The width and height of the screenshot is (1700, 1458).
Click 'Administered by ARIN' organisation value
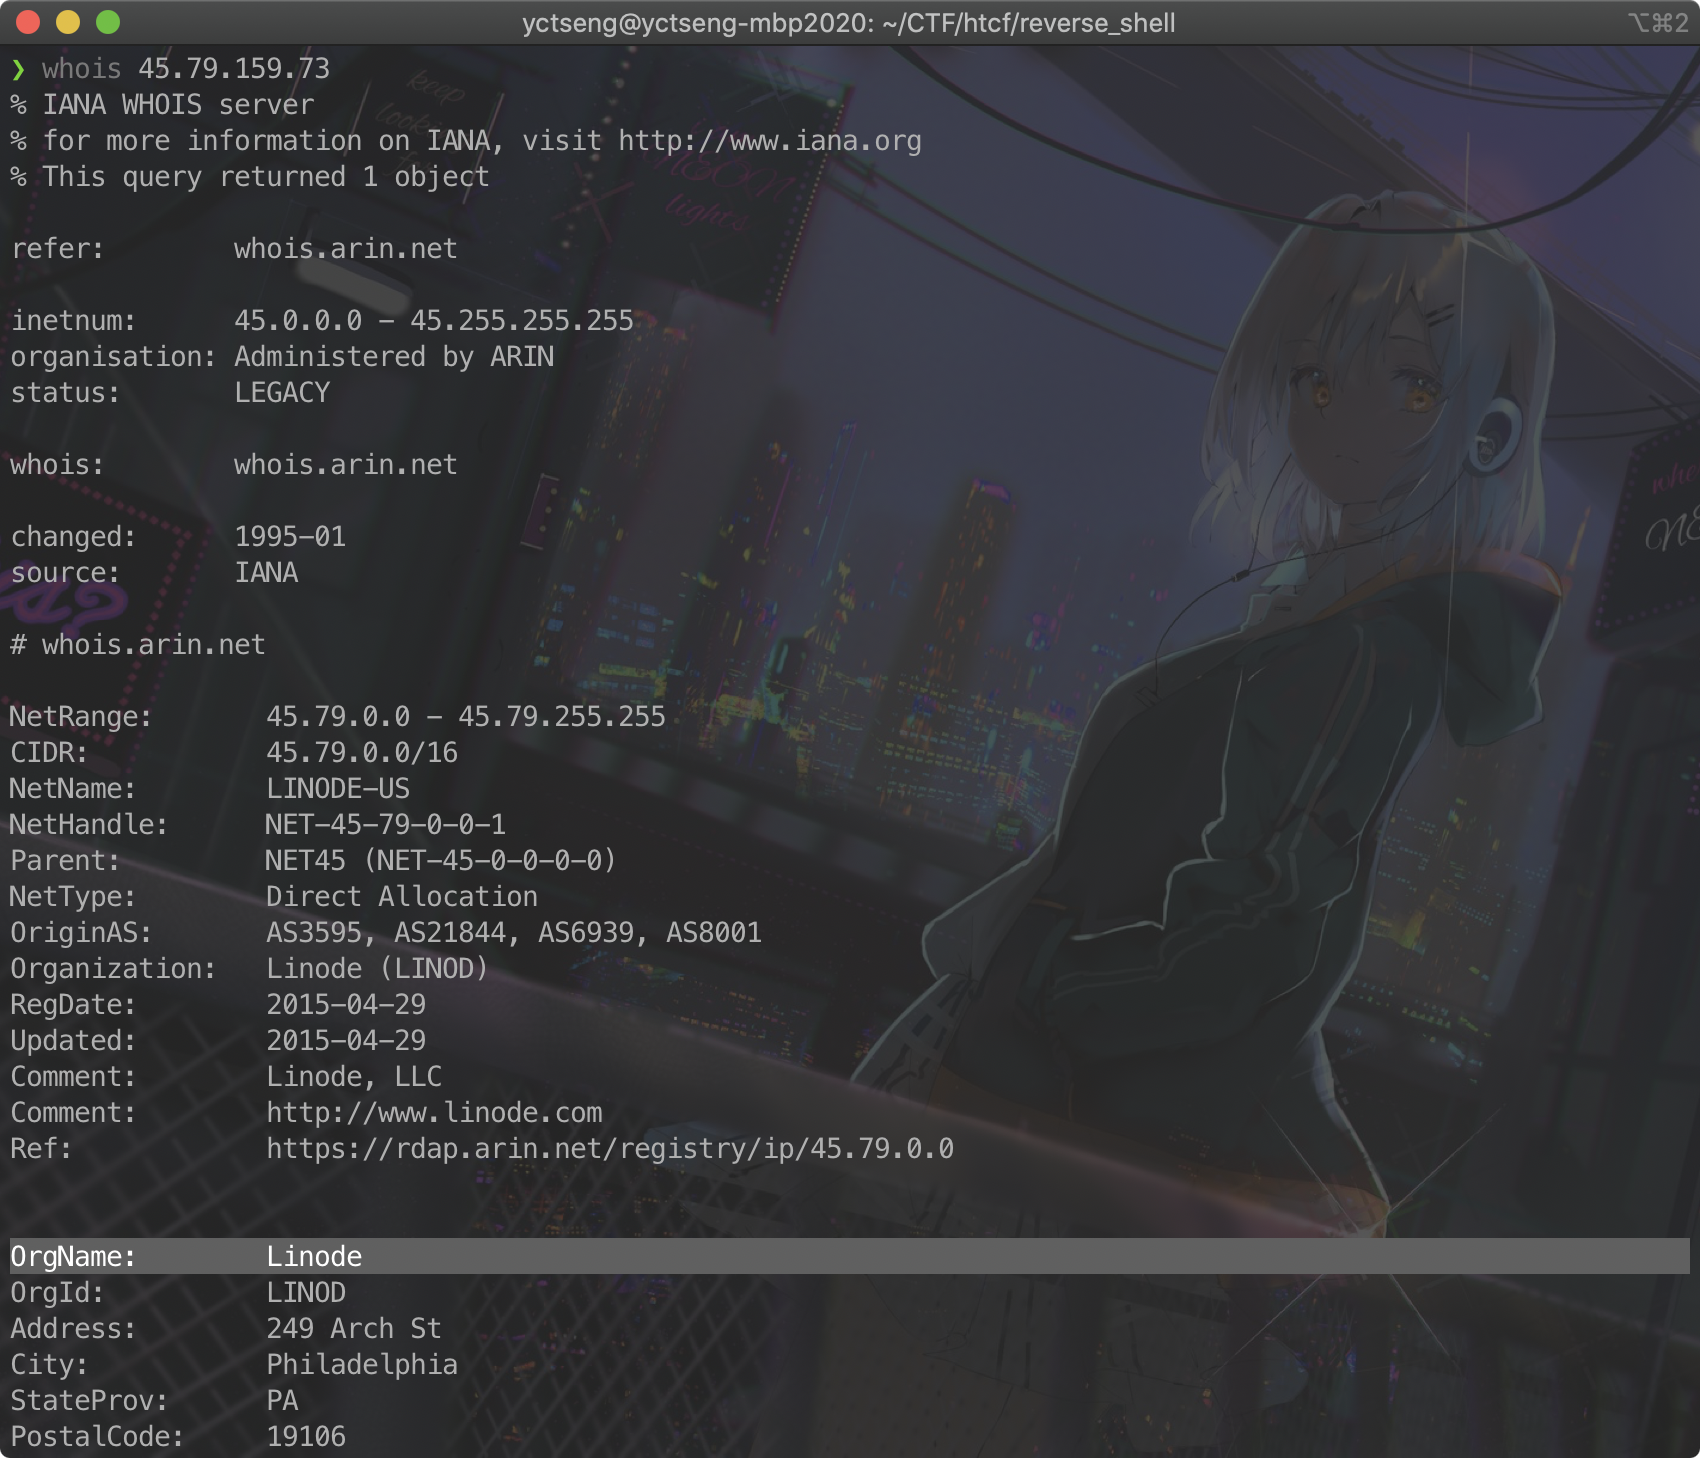pos(394,357)
